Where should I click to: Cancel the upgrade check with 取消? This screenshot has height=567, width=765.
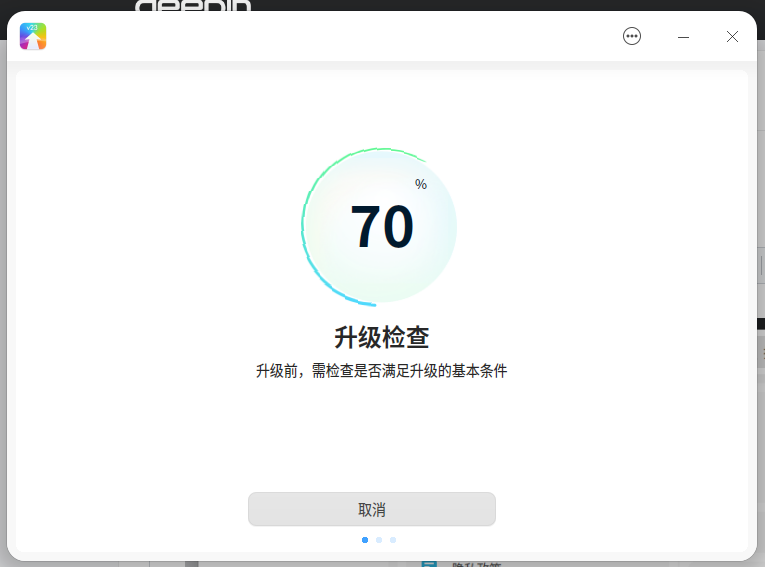(x=372, y=509)
